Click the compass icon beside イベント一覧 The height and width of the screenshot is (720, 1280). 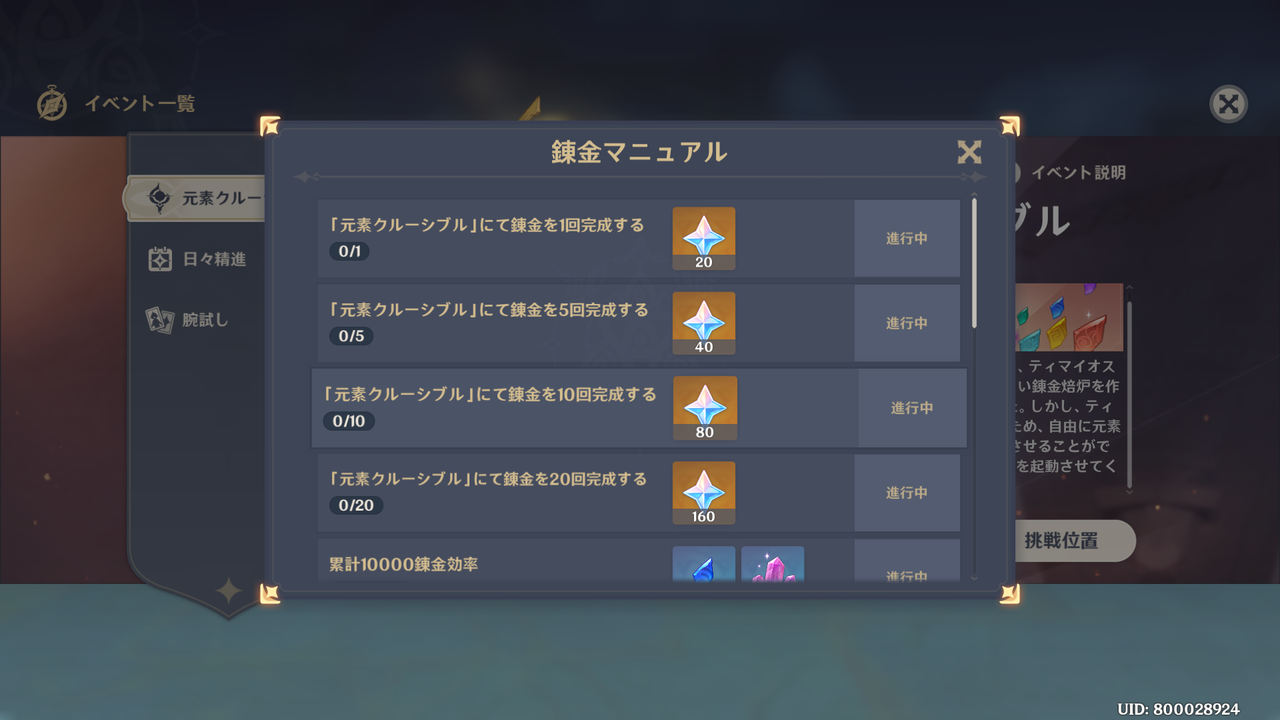click(52, 103)
